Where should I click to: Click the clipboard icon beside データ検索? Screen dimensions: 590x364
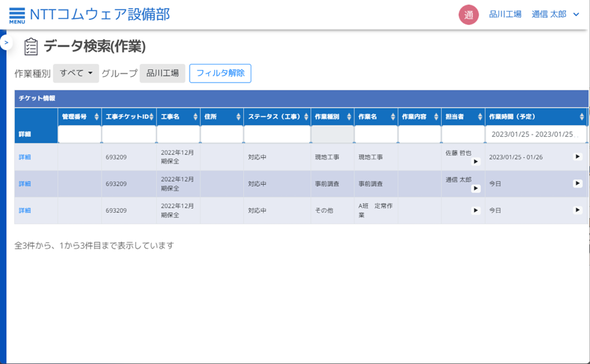30,47
